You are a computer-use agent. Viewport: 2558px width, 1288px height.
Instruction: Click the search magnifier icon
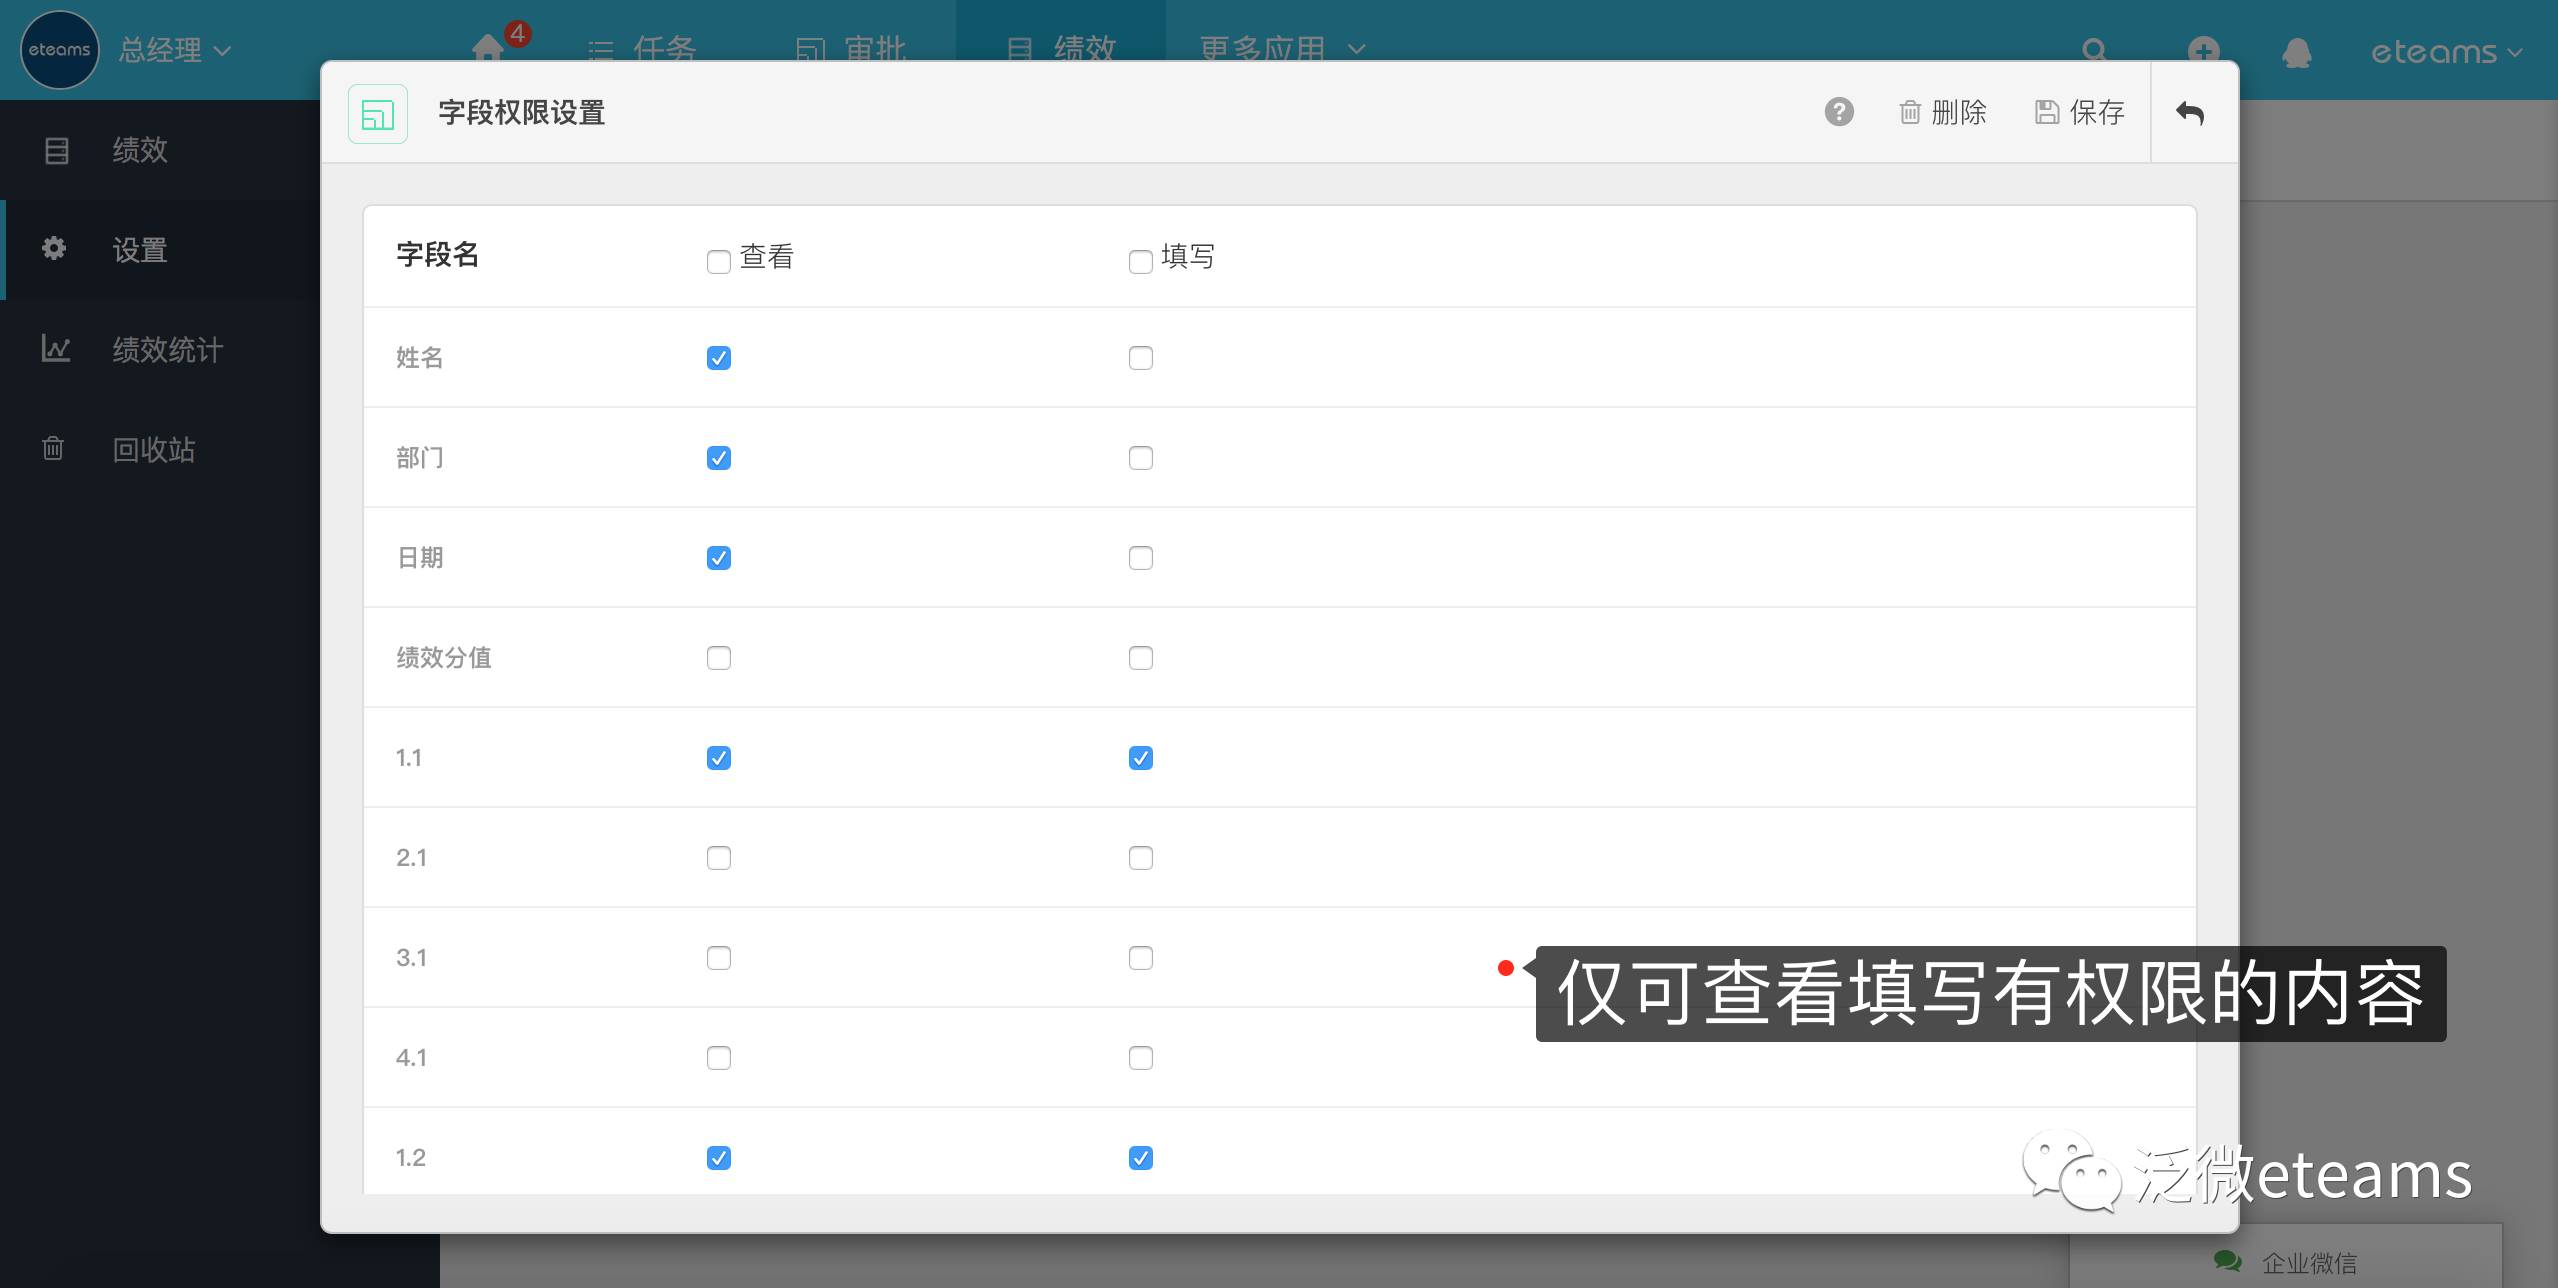[2094, 50]
